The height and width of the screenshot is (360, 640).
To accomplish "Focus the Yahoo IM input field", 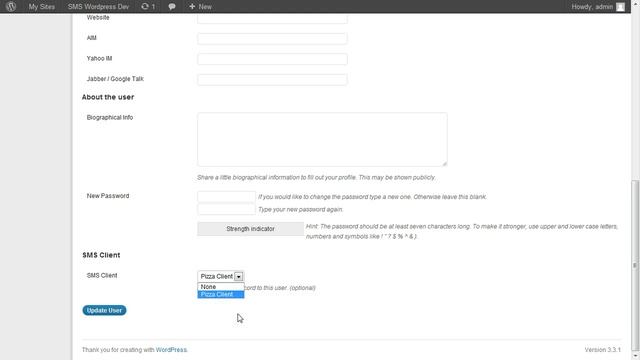I will click(272, 59).
